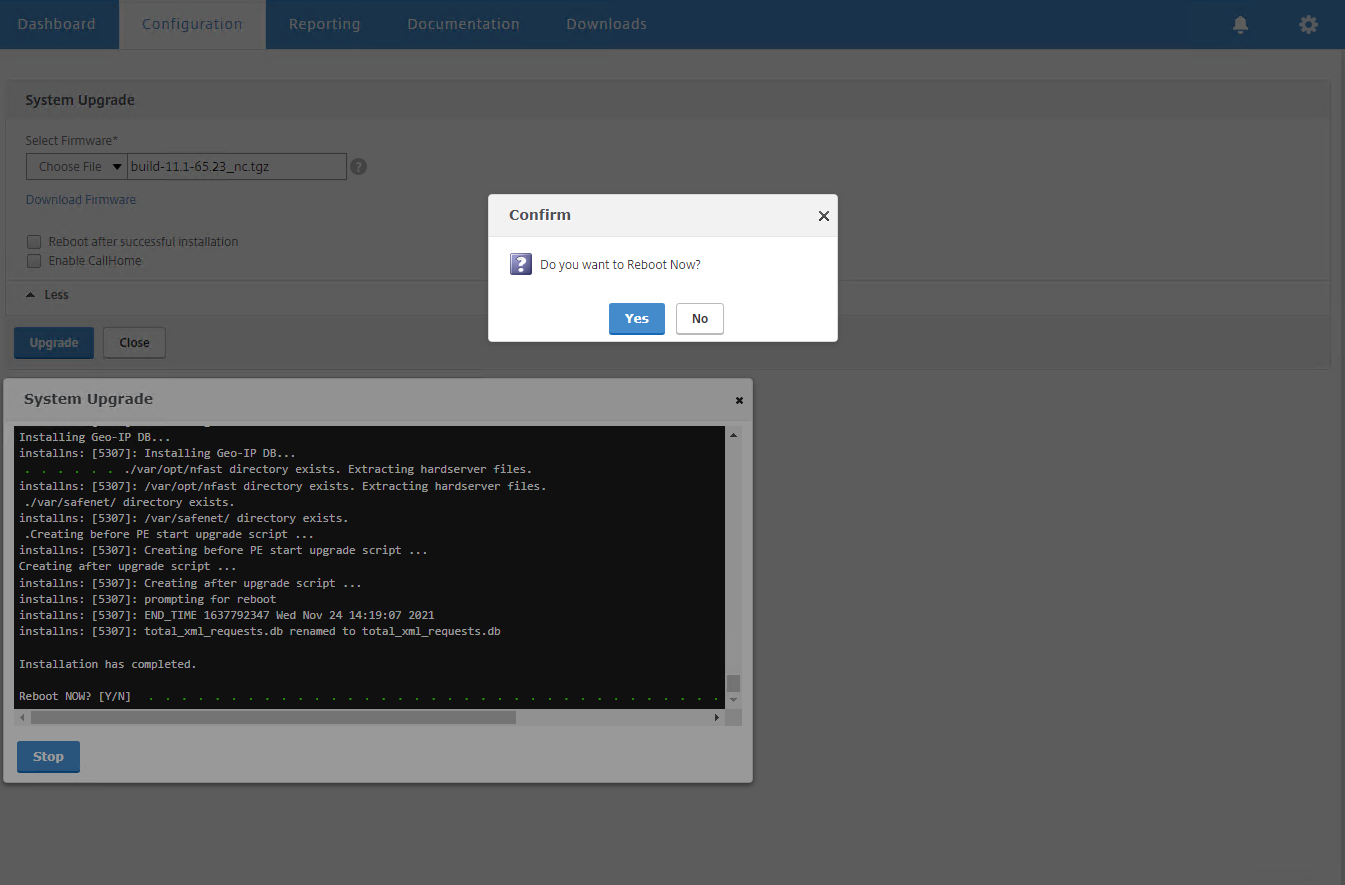This screenshot has width=1345, height=885.
Task: Click the log scroll-right arrow
Action: 717,718
